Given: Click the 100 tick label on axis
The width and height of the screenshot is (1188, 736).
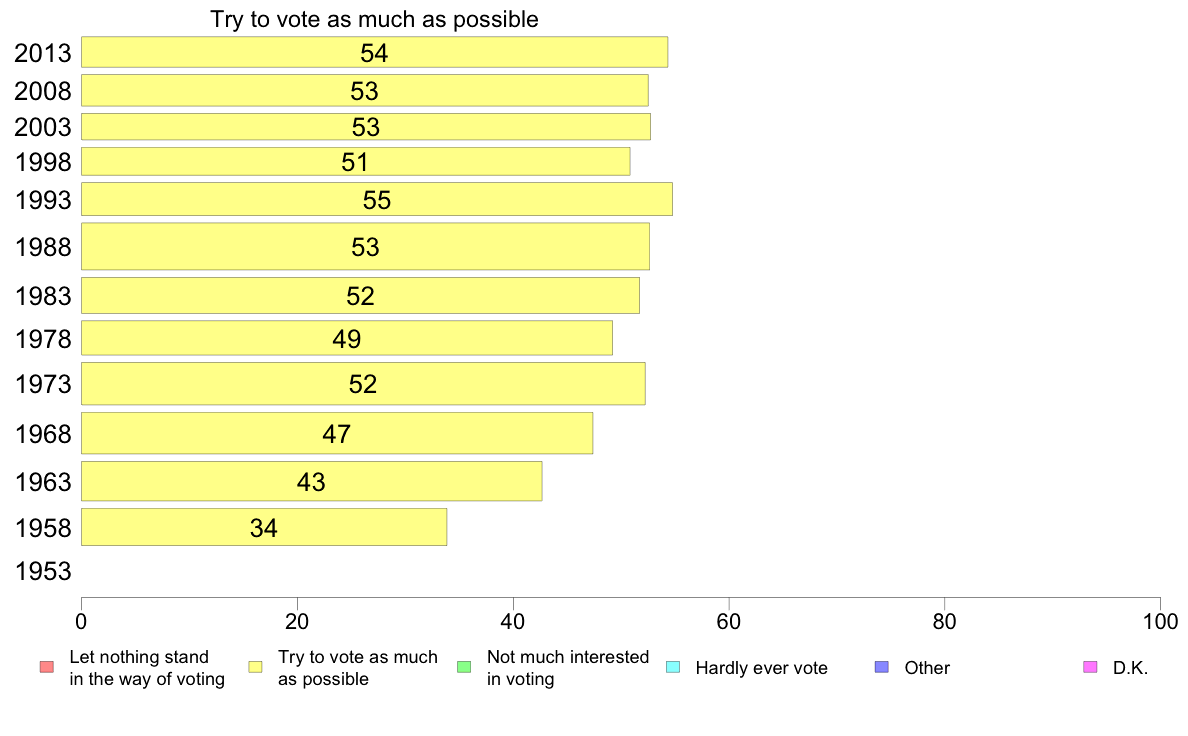Looking at the screenshot, I should pos(1160,622).
